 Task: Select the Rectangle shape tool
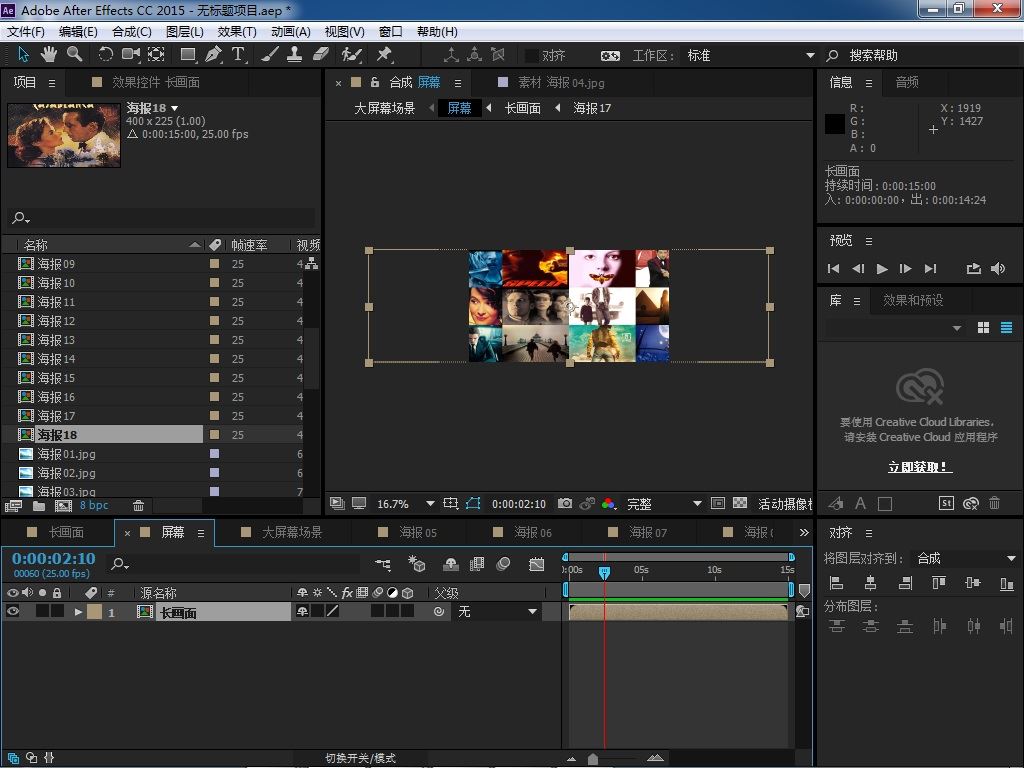click(x=188, y=55)
